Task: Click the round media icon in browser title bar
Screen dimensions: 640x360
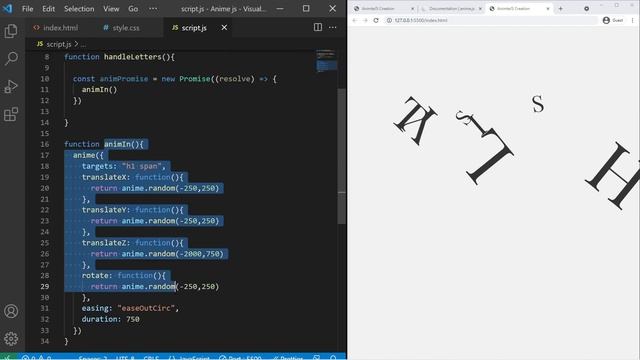Action: click(x=587, y=9)
